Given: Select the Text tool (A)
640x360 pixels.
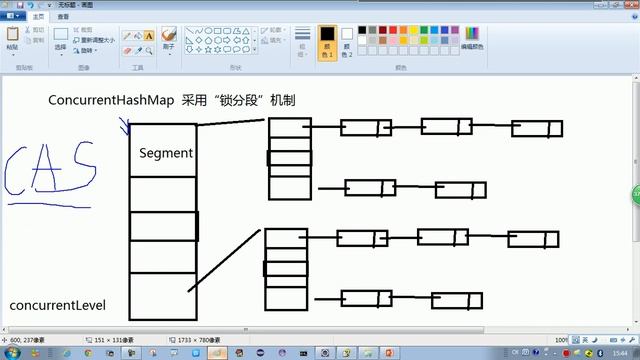Looking at the screenshot, I should [149, 36].
